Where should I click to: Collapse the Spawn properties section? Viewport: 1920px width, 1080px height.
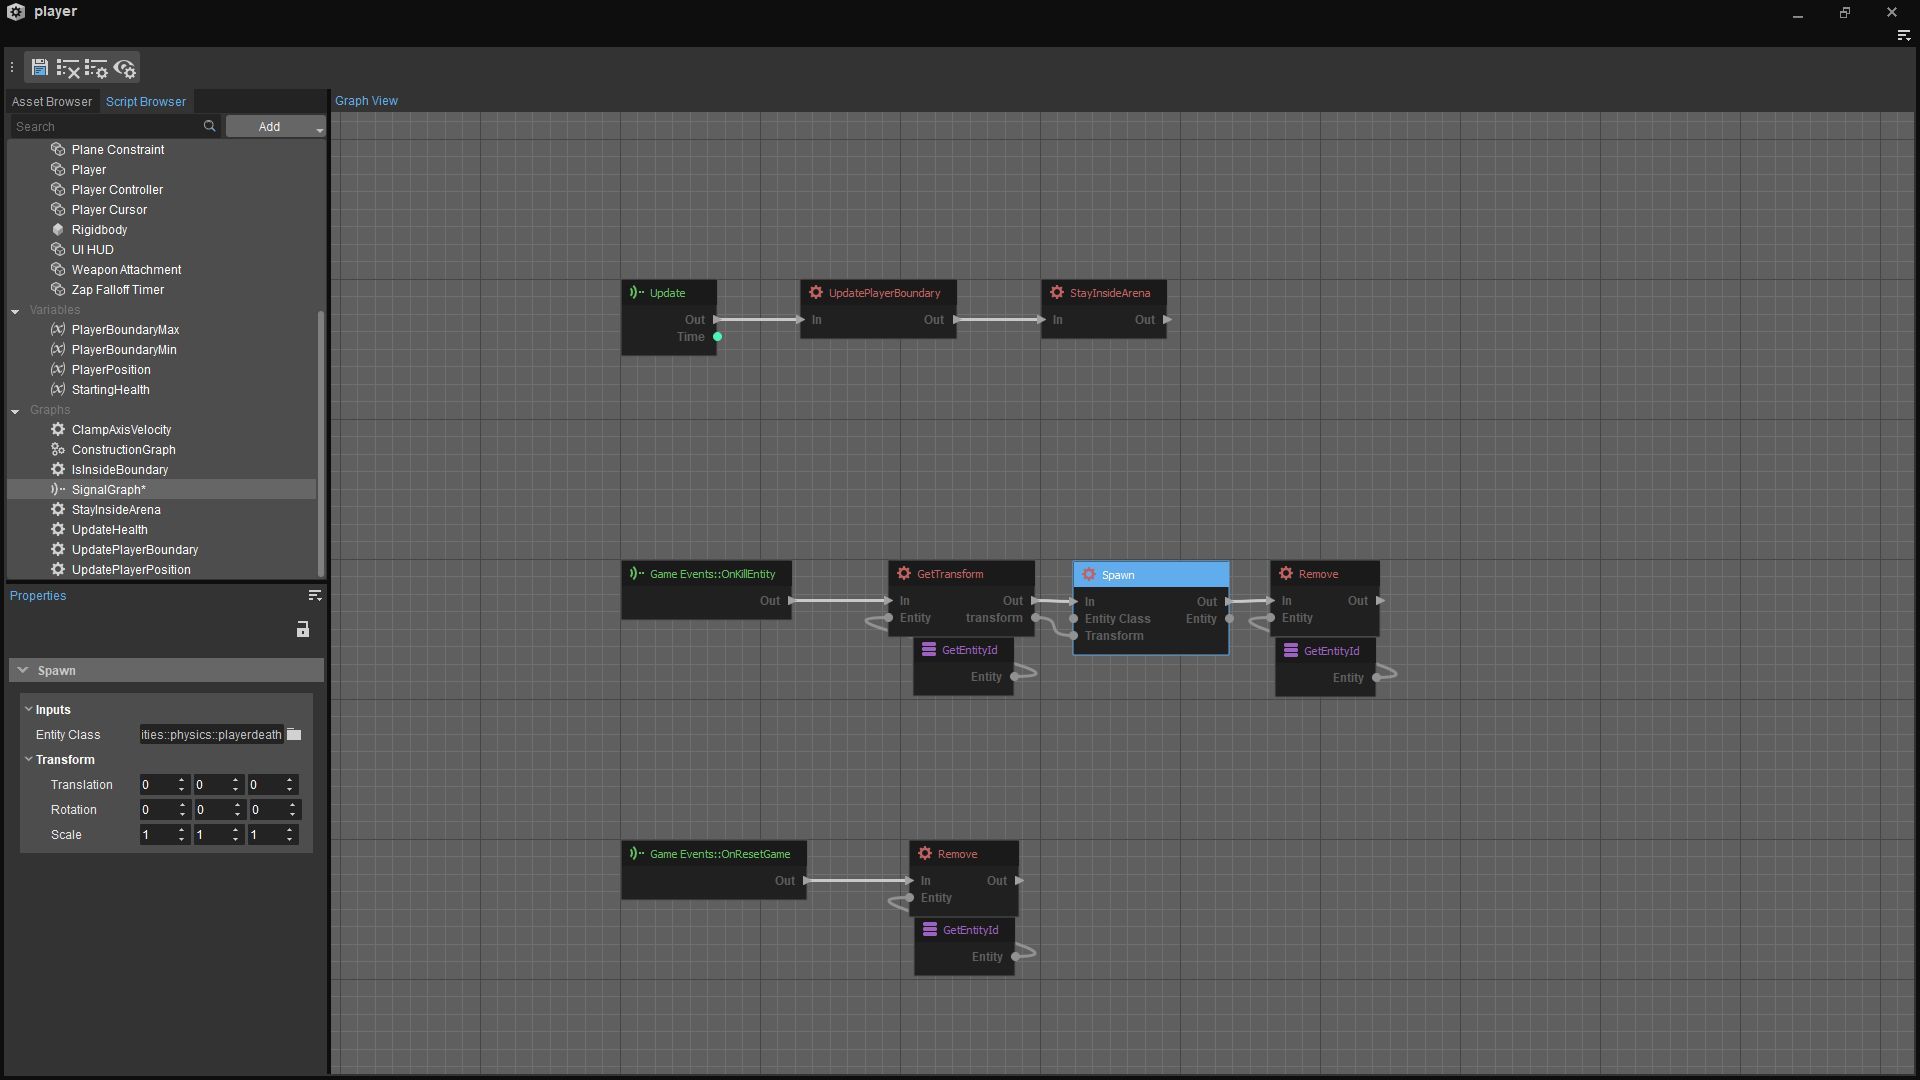[23, 671]
